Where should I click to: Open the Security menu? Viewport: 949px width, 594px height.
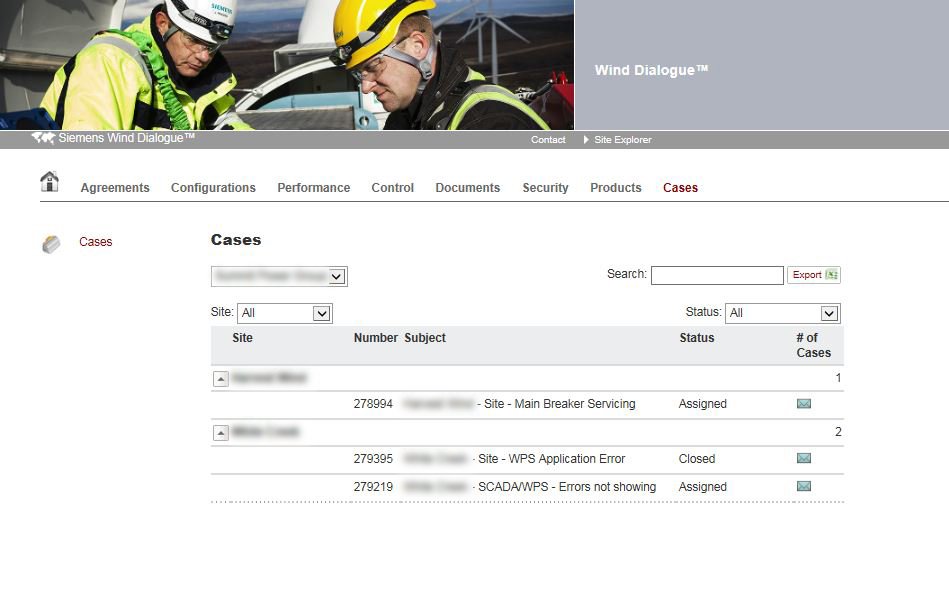pos(545,188)
